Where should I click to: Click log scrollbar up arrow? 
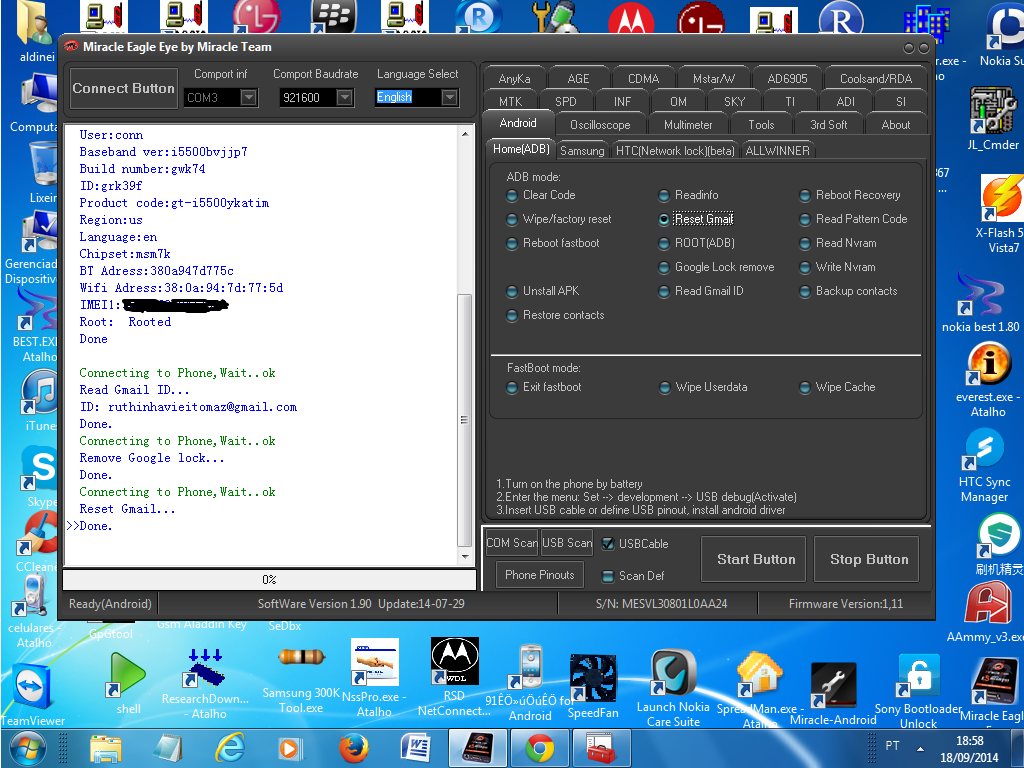464,134
